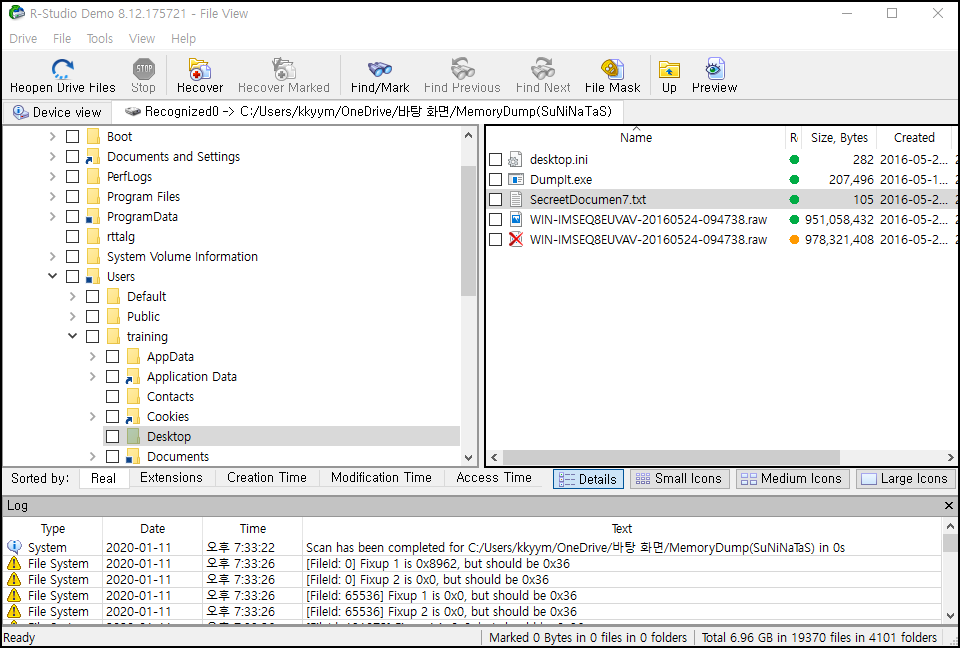960x648 pixels.
Task: Open Find/Mark binoculars tool
Action: [x=380, y=69]
